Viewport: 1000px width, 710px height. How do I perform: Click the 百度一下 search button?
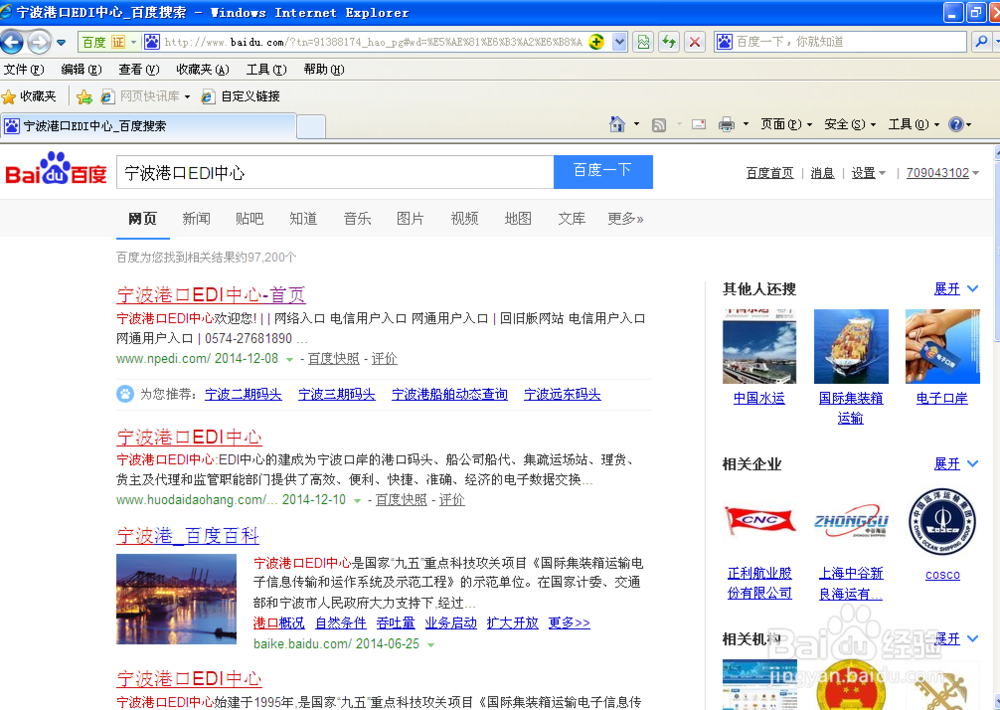point(603,172)
